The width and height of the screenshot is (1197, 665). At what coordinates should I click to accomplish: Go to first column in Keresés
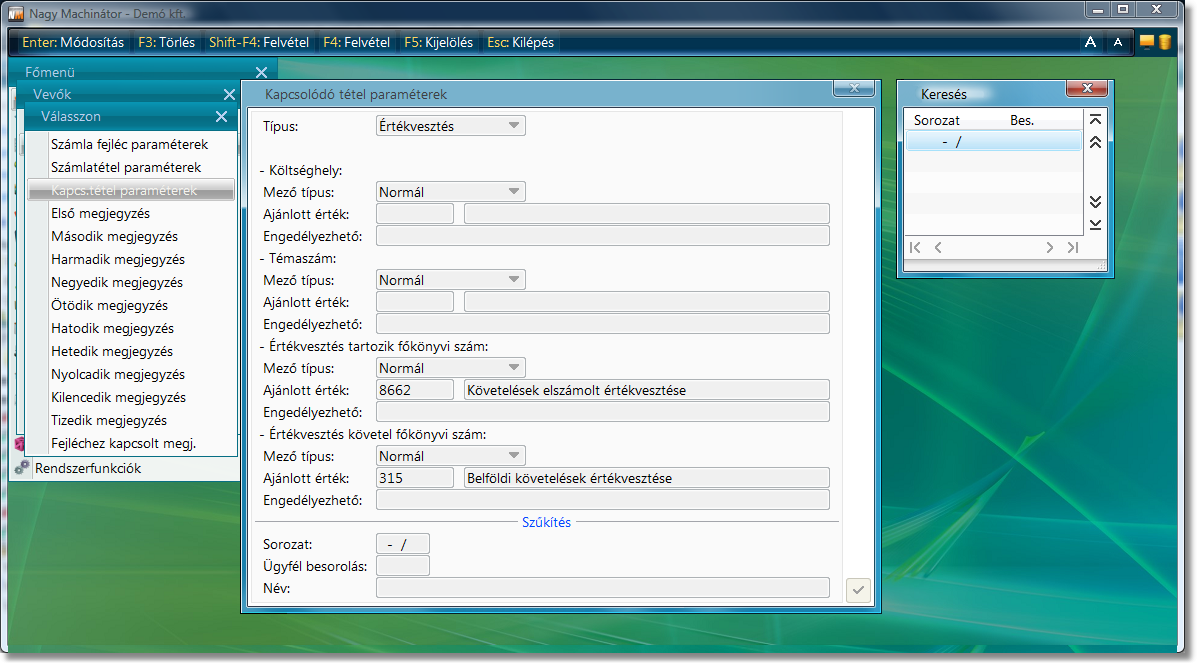point(915,247)
